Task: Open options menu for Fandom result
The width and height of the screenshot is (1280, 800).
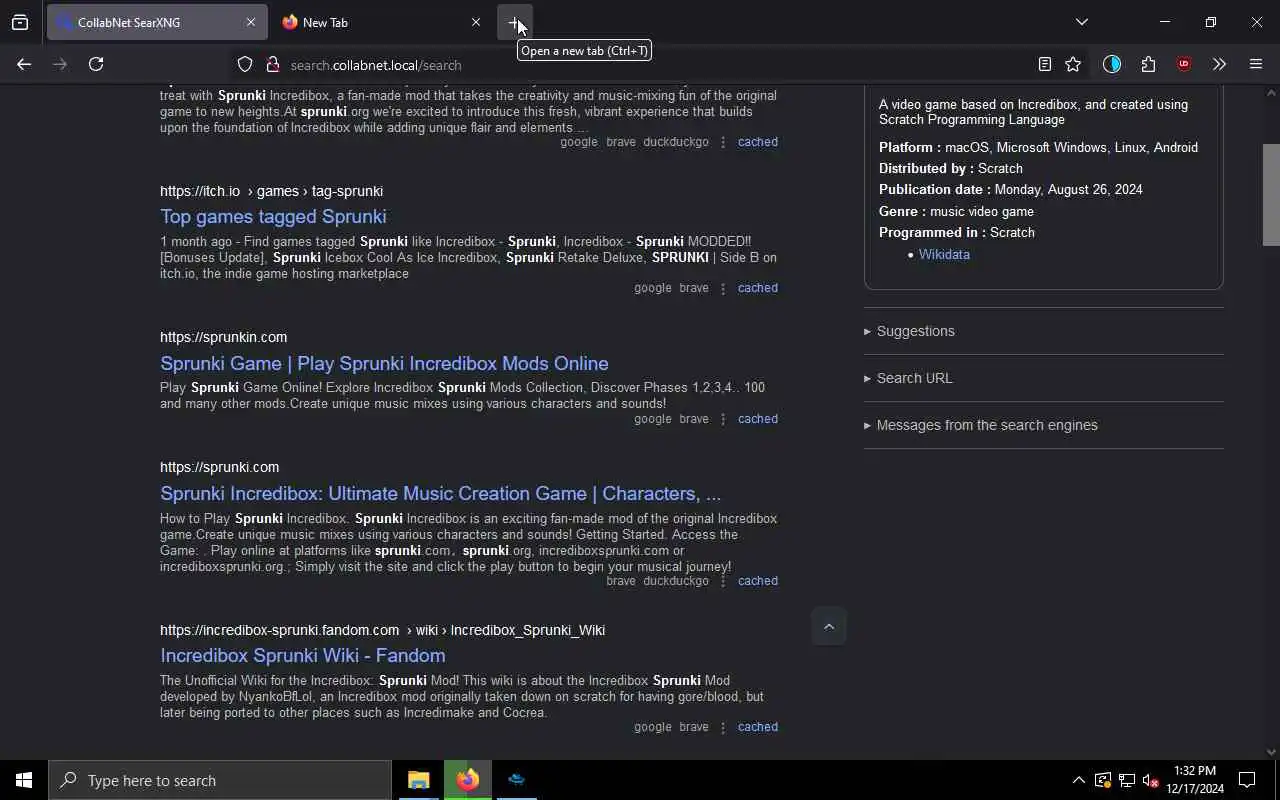Action: coord(723,727)
